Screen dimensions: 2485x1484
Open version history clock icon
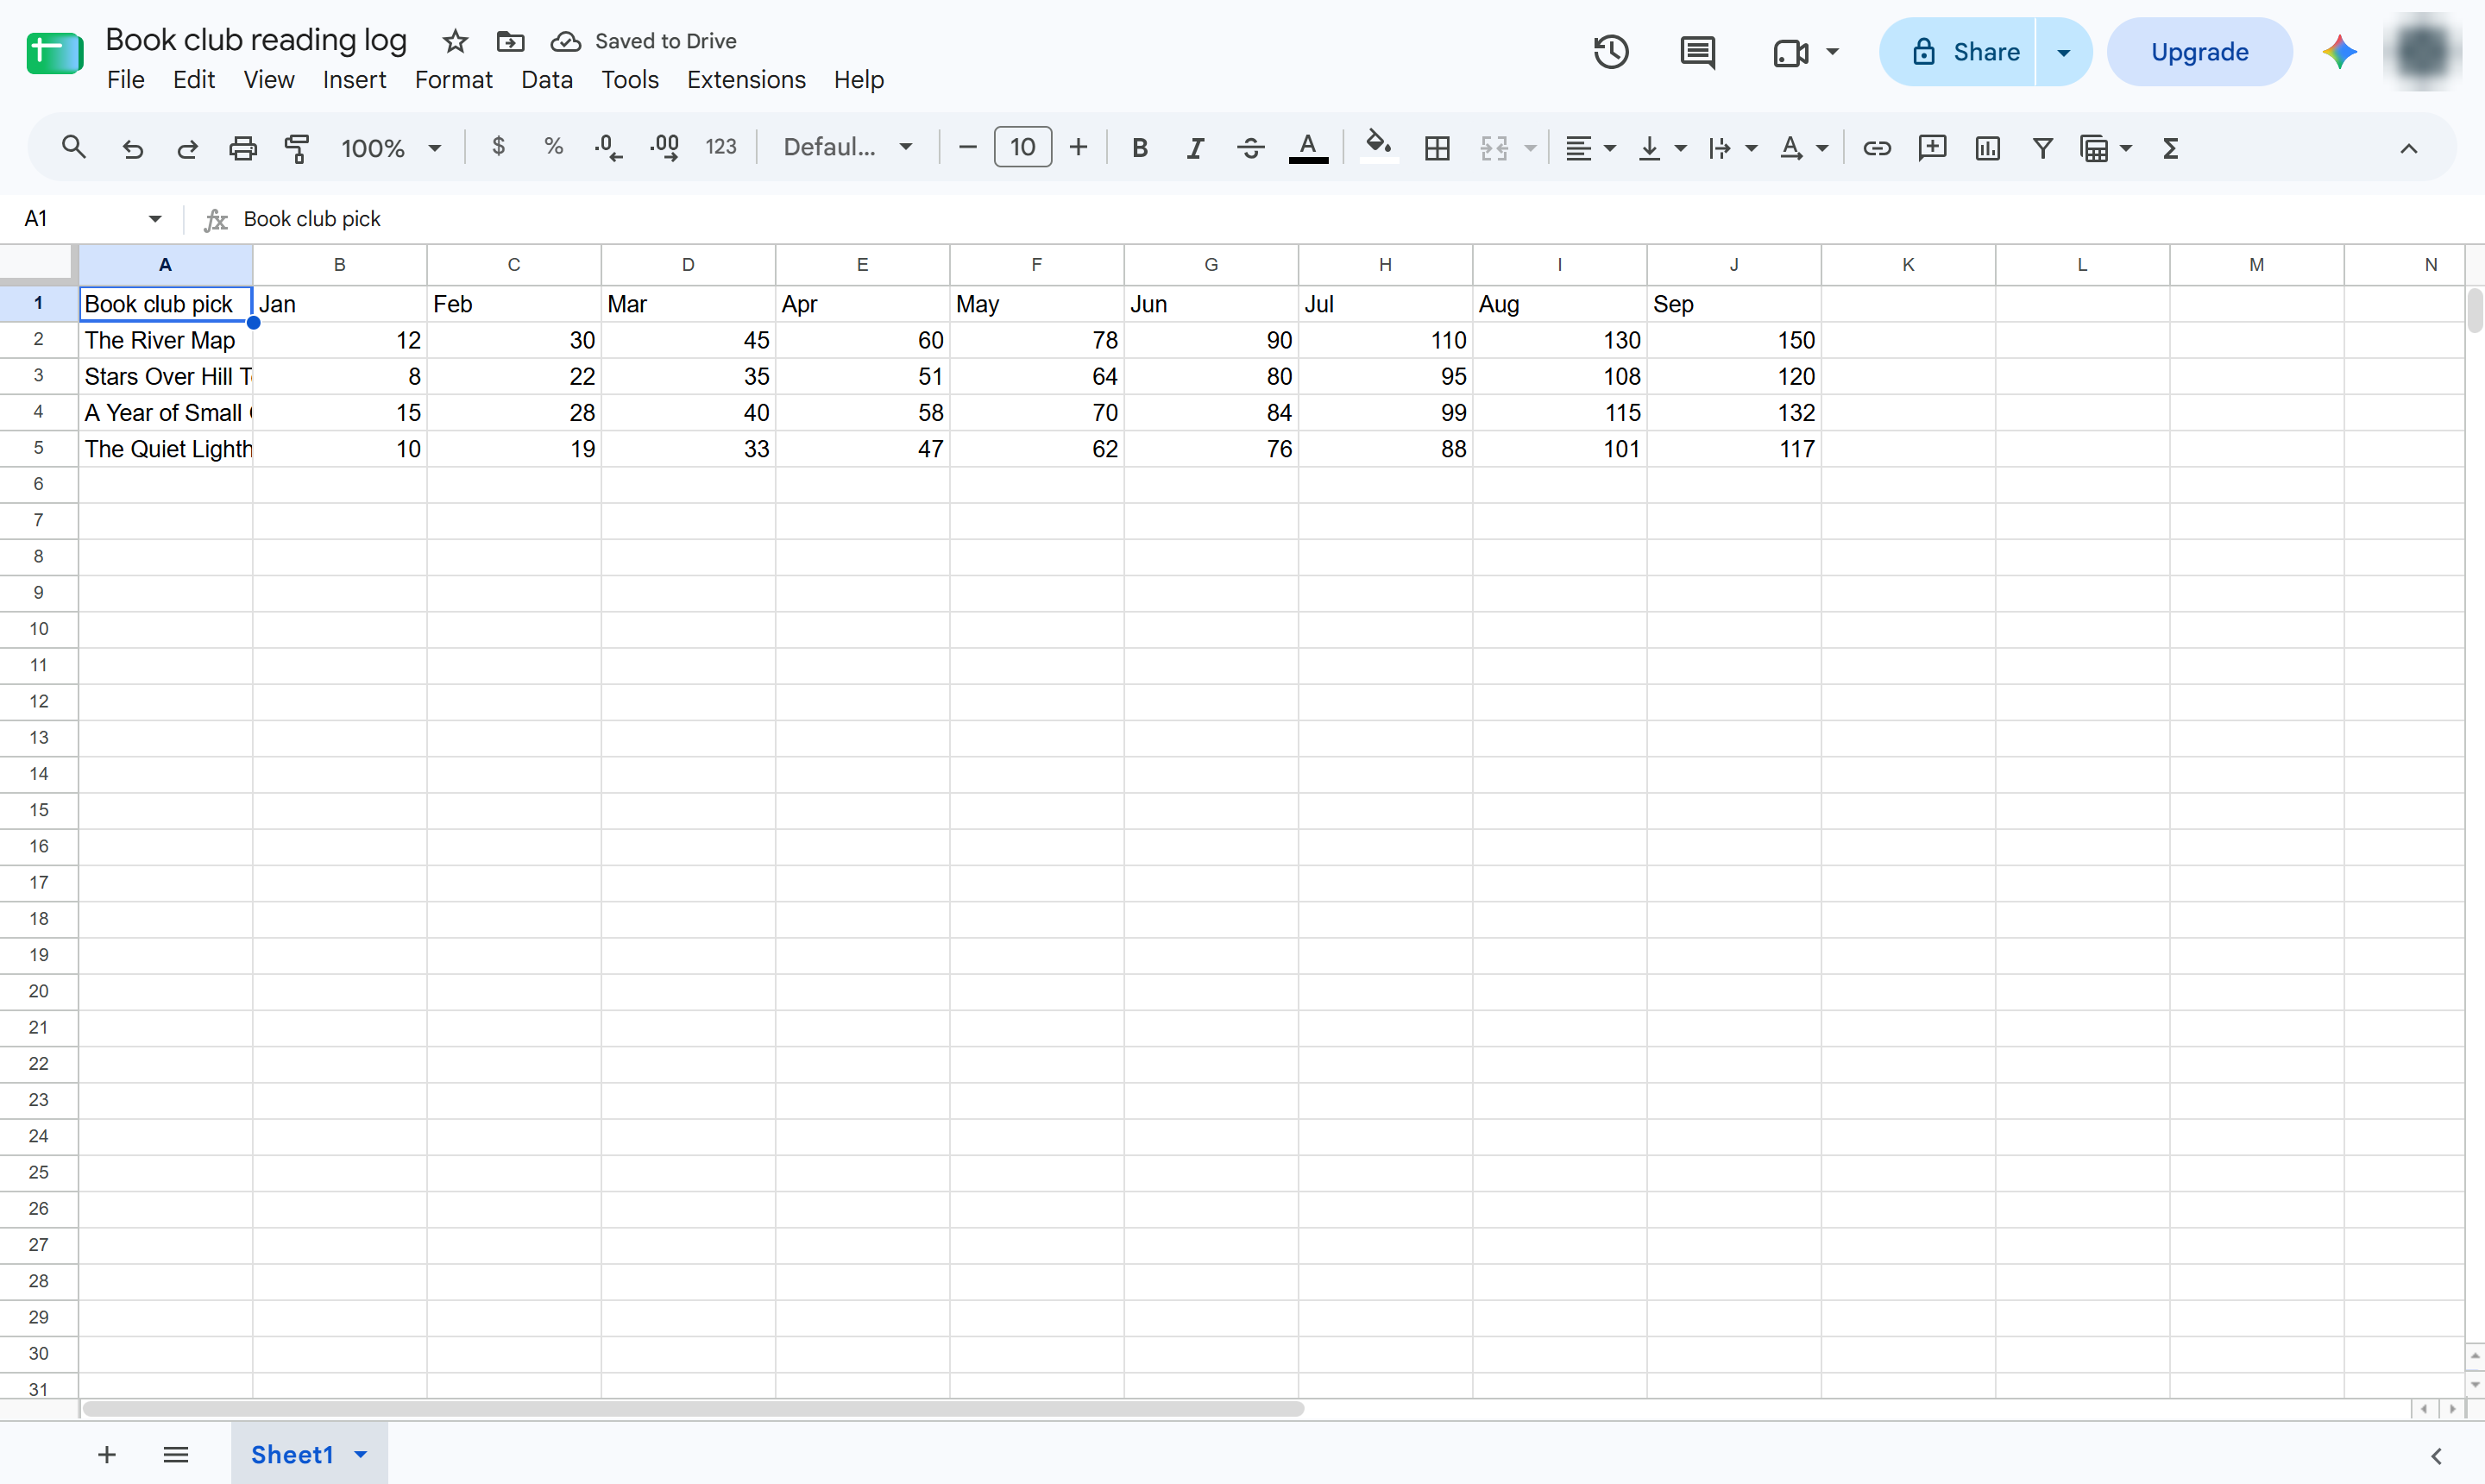click(x=1611, y=52)
